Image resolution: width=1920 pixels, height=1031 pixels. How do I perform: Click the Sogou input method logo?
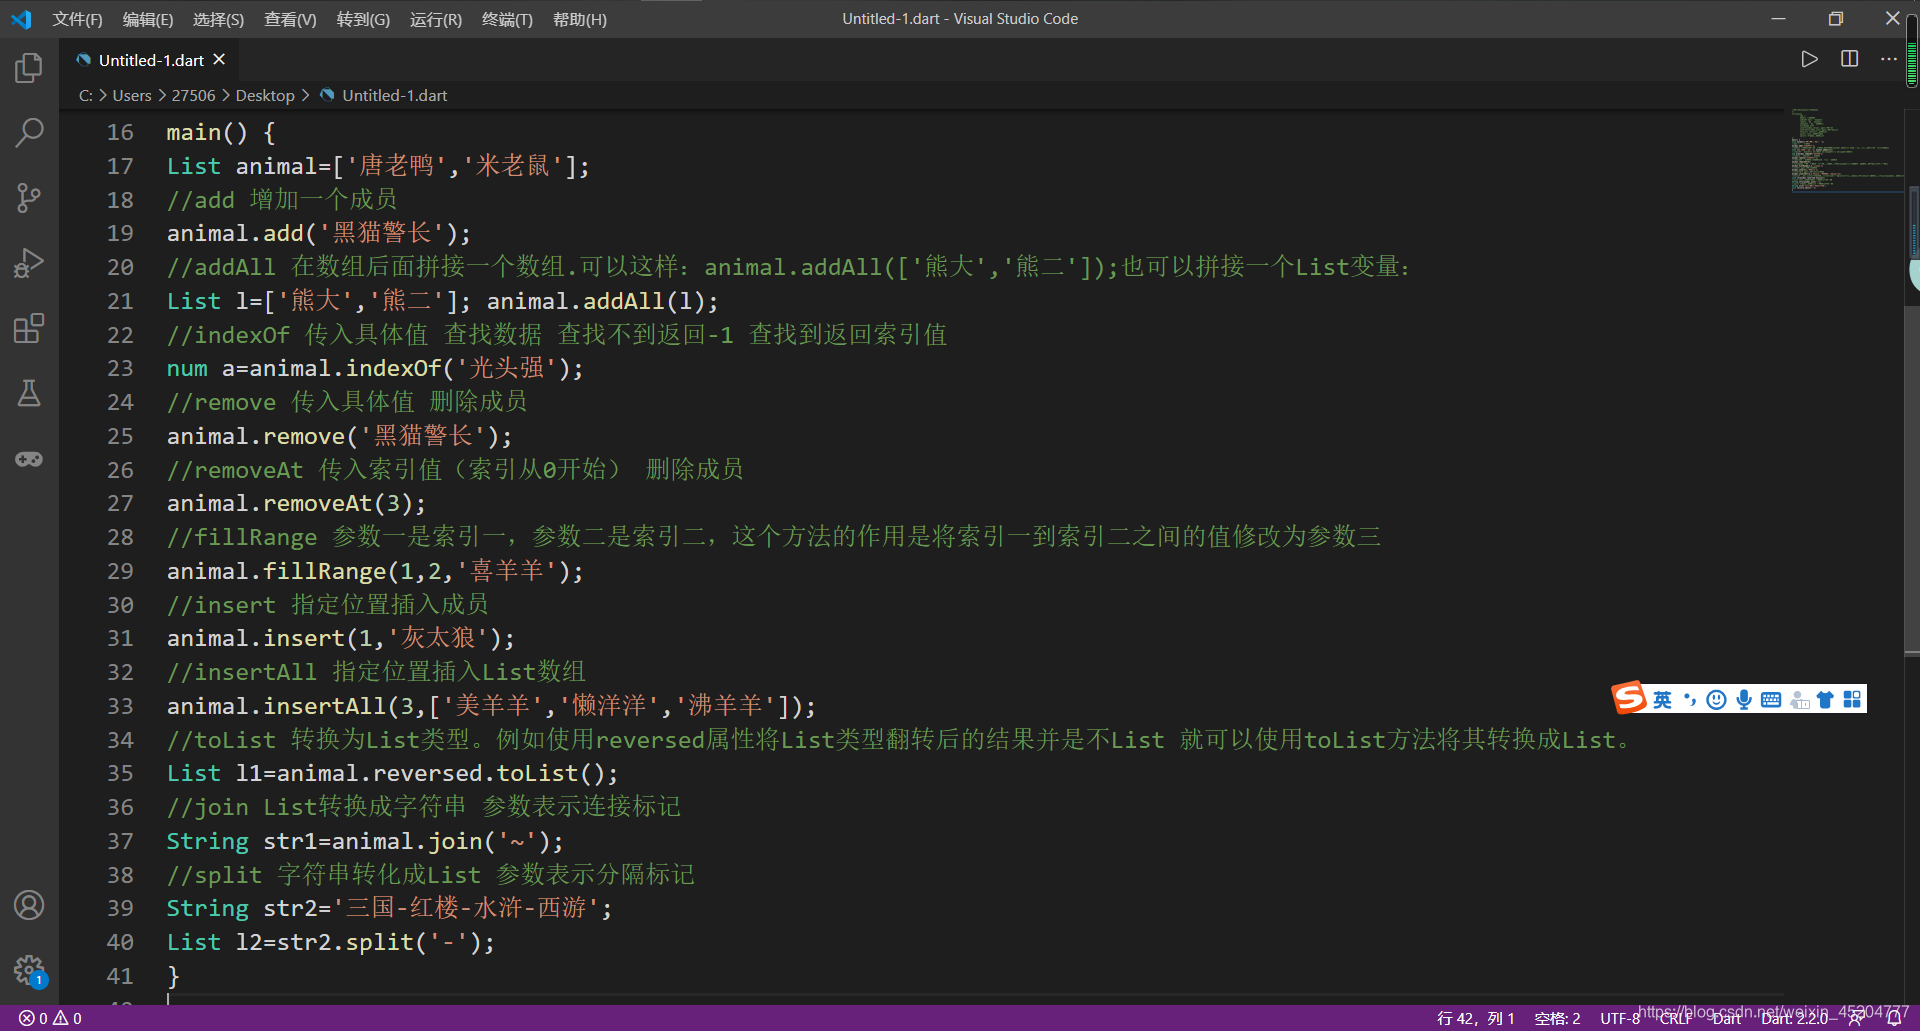pos(1629,698)
